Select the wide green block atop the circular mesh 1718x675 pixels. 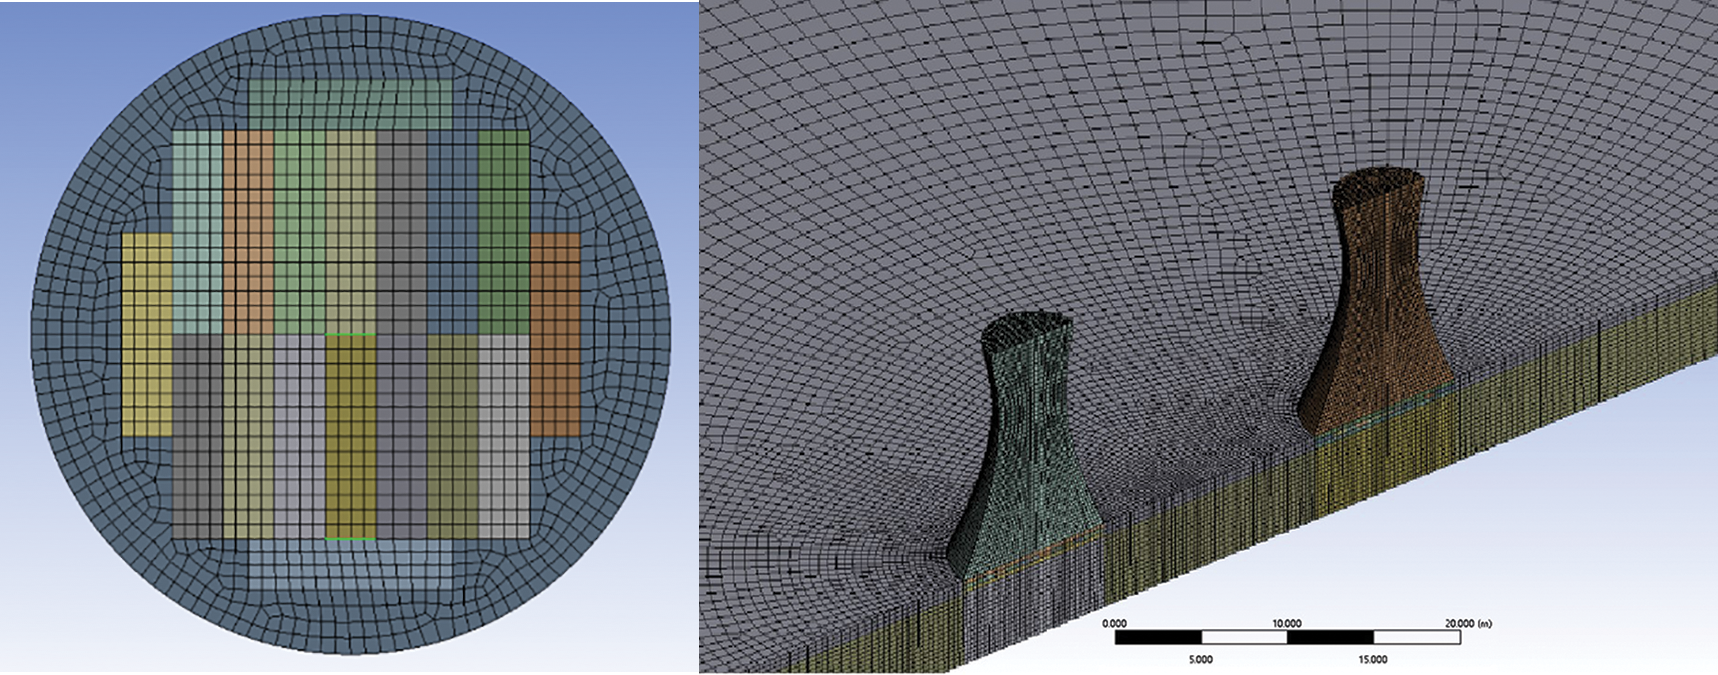tap(351, 105)
